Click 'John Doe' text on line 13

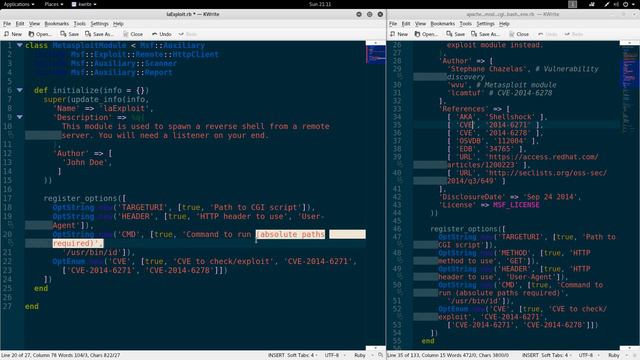(x=87, y=162)
